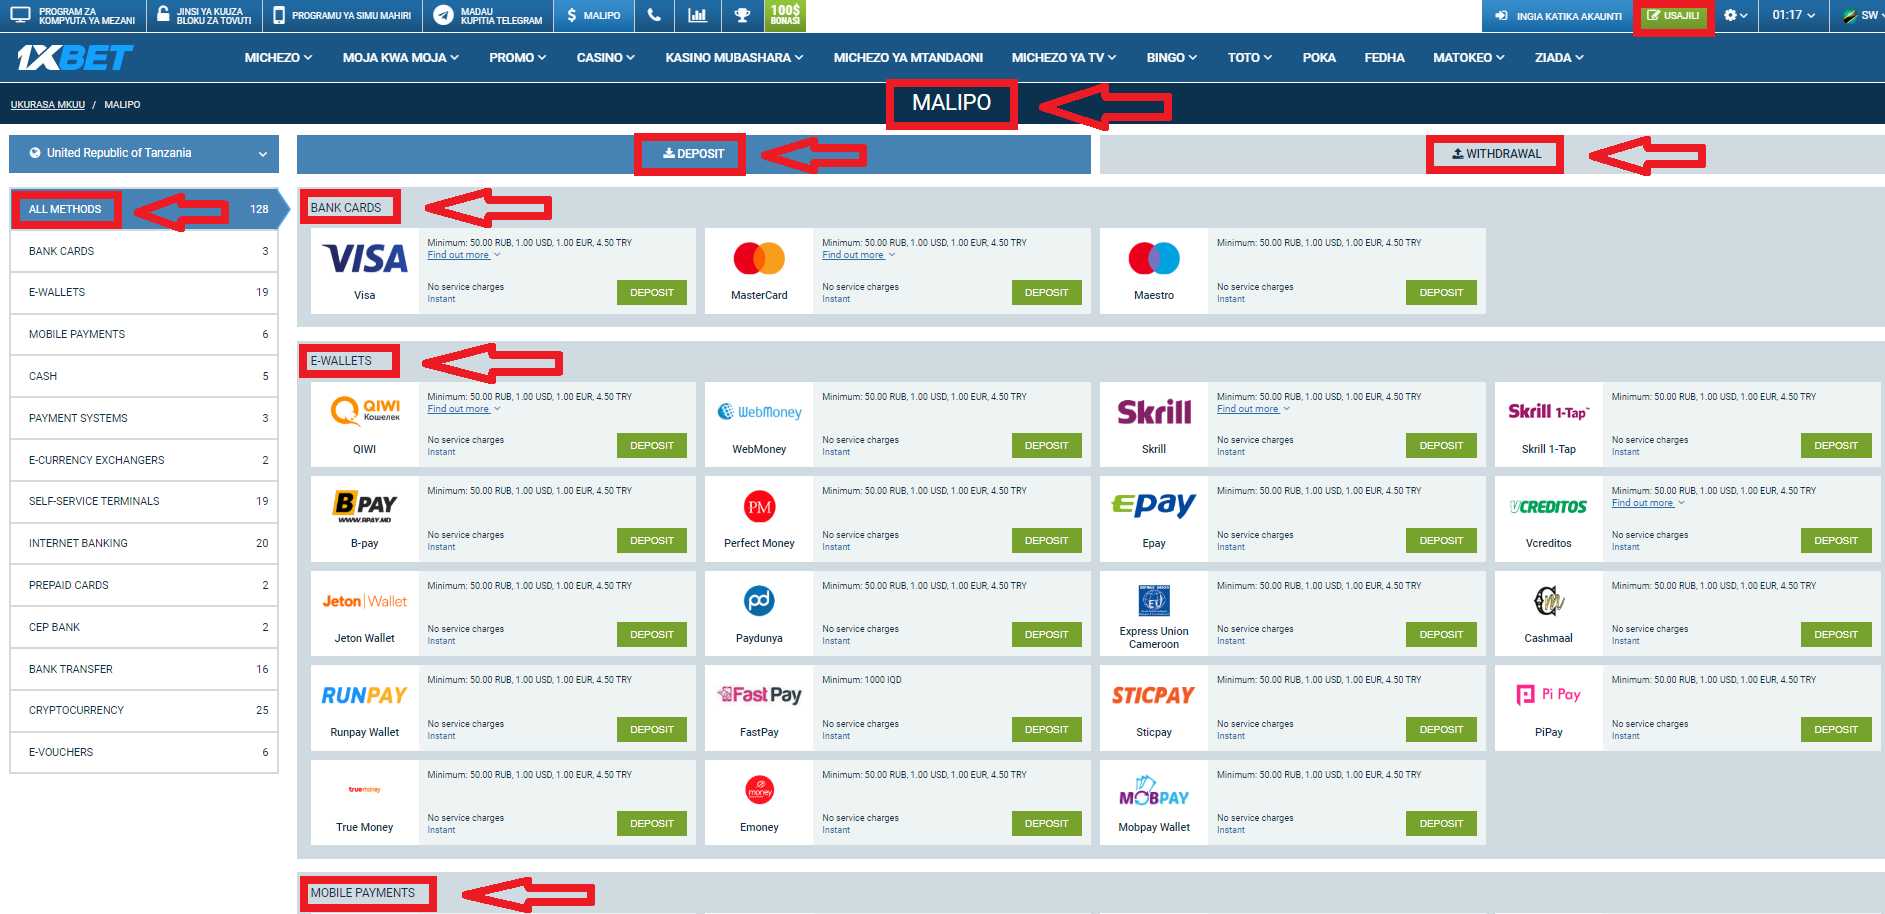Expand United Republic of Tanzania country dropdown
1885x914 pixels.
click(144, 153)
